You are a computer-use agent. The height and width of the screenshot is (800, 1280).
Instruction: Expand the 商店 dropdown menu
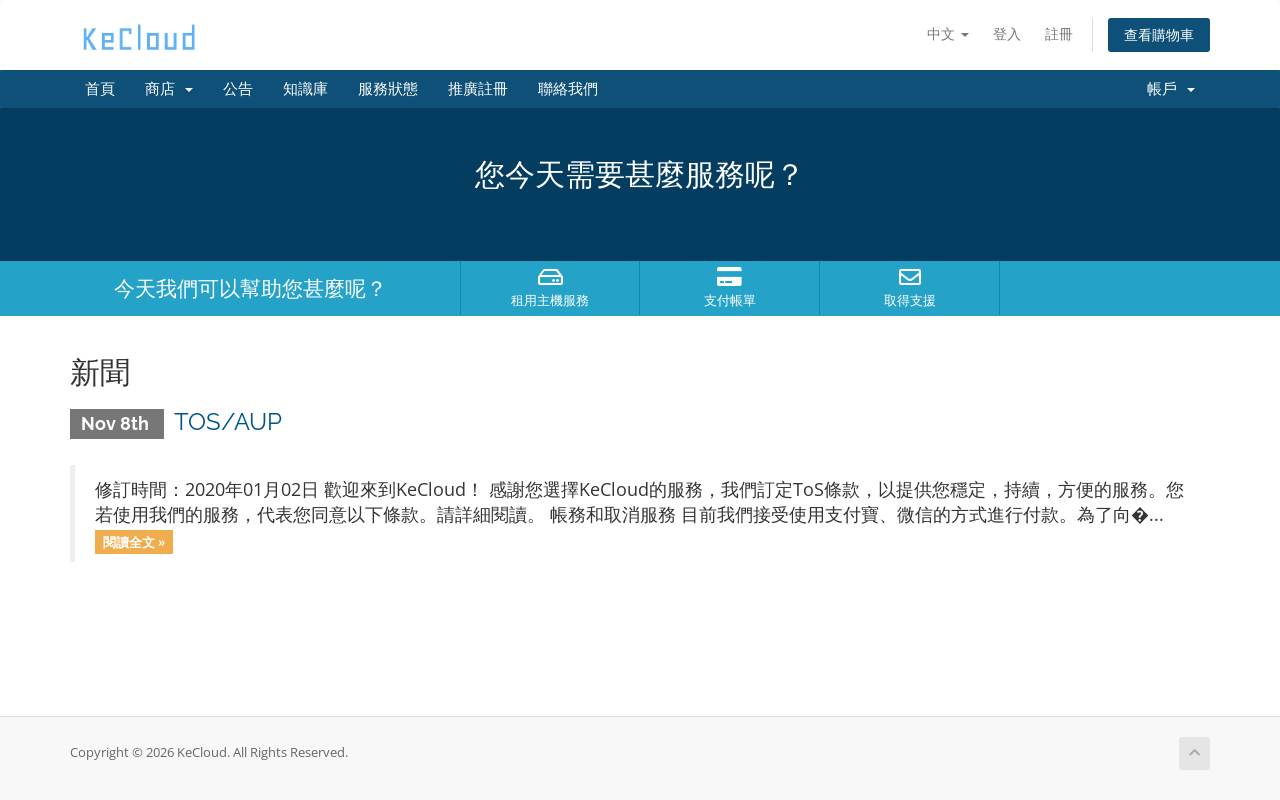169,89
